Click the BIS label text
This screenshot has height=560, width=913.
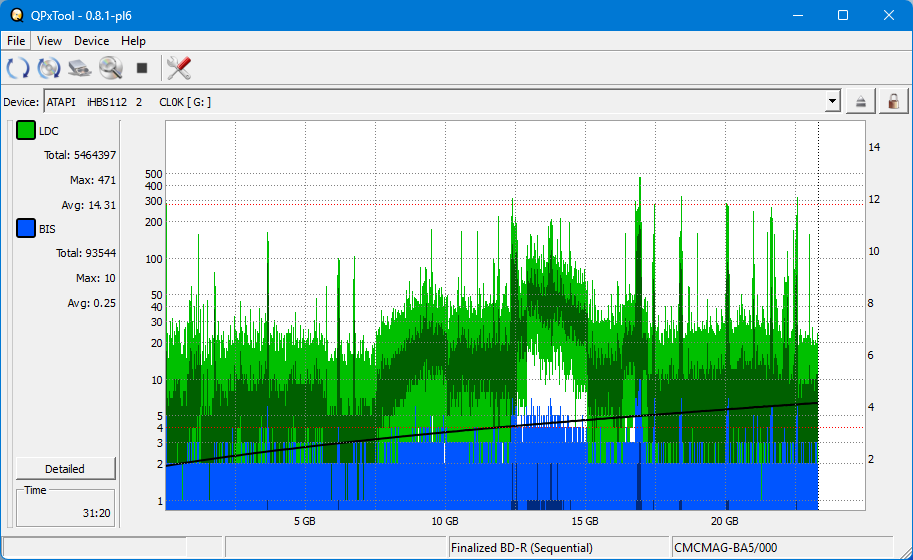47,229
